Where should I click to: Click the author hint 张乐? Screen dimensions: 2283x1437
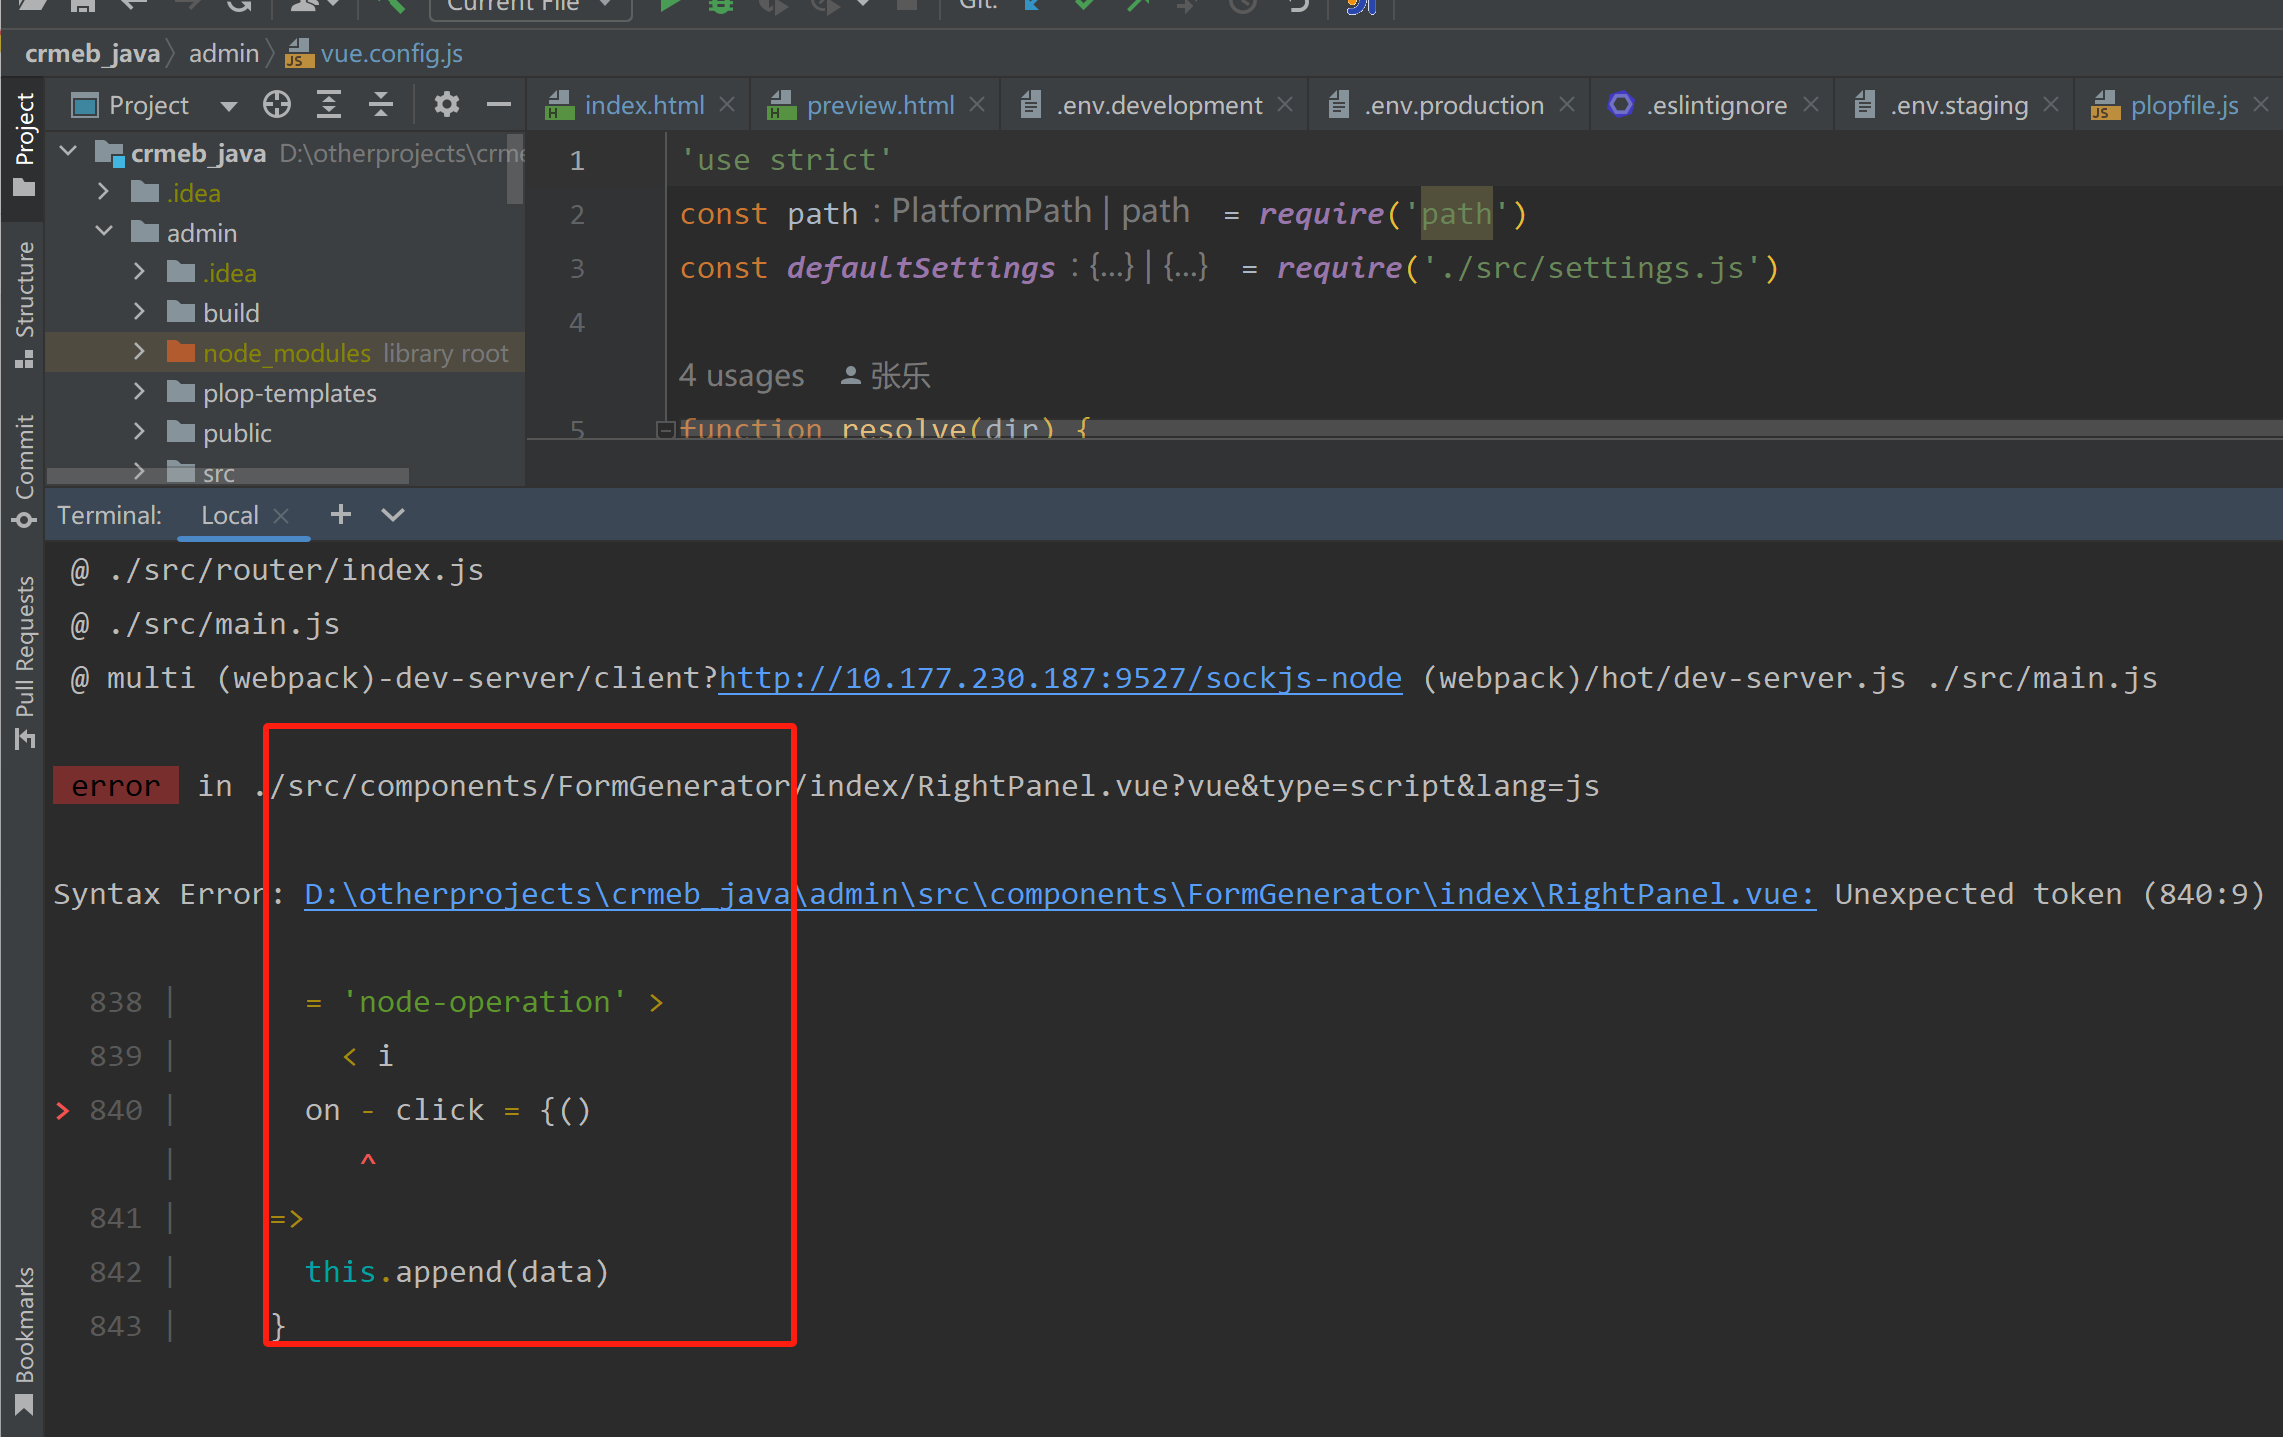[885, 375]
